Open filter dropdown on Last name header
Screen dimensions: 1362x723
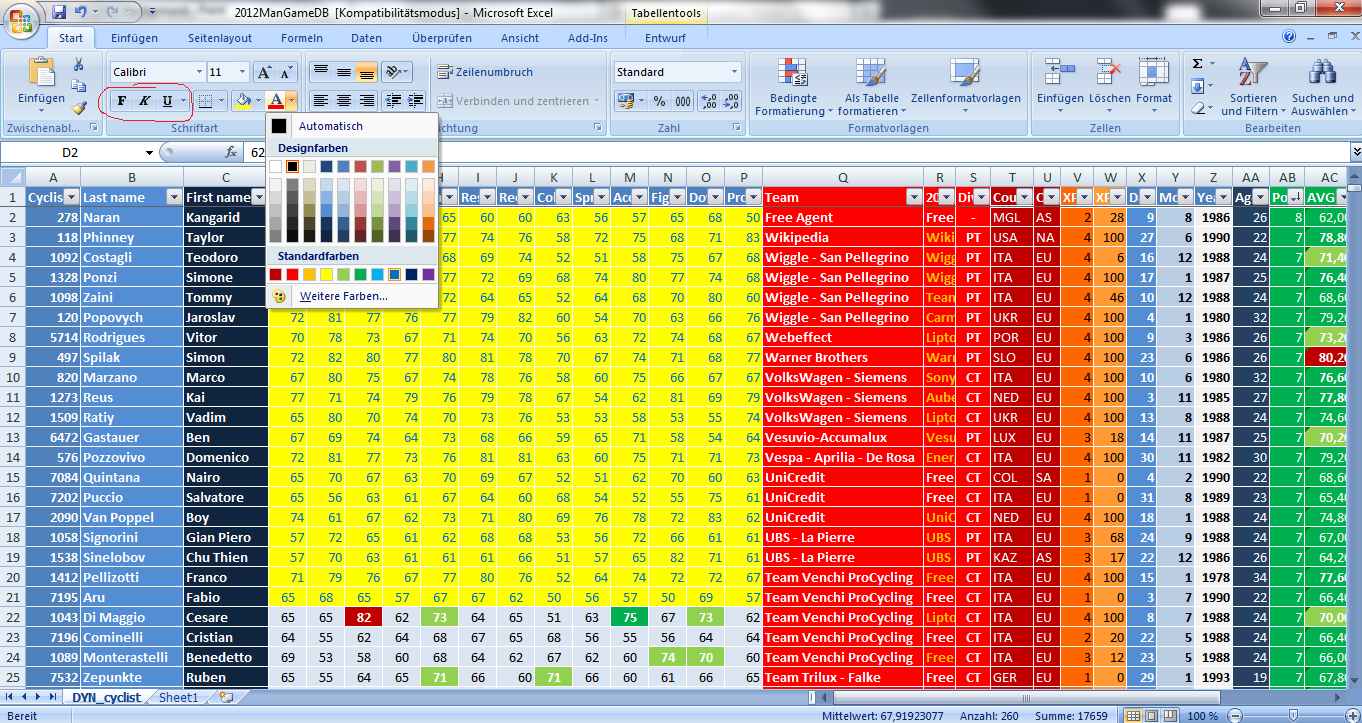pyautogui.click(x=174, y=197)
